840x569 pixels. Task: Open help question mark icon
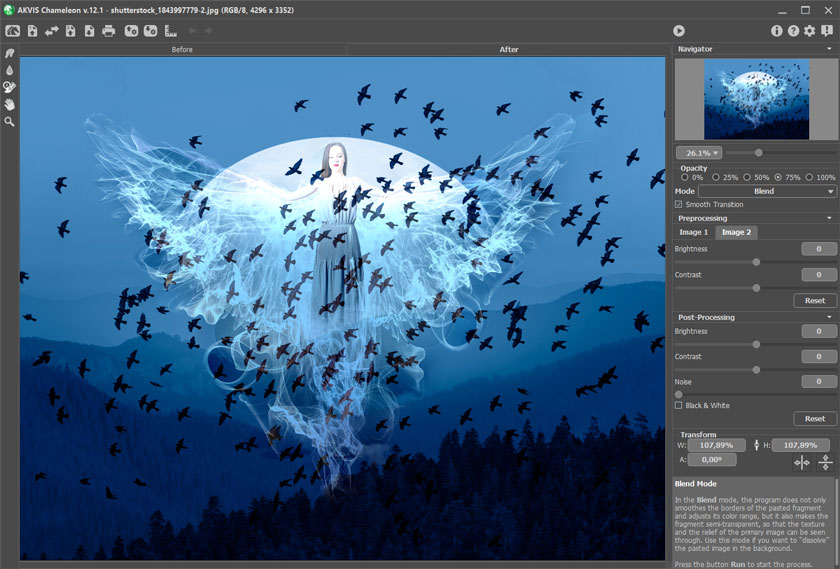793,31
